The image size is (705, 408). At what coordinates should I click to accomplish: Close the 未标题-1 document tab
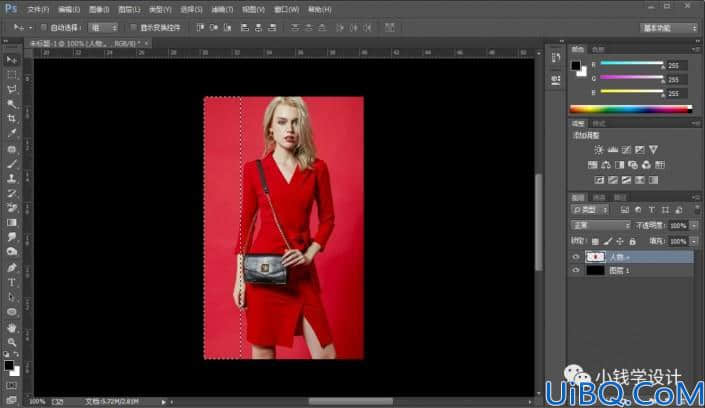(147, 44)
